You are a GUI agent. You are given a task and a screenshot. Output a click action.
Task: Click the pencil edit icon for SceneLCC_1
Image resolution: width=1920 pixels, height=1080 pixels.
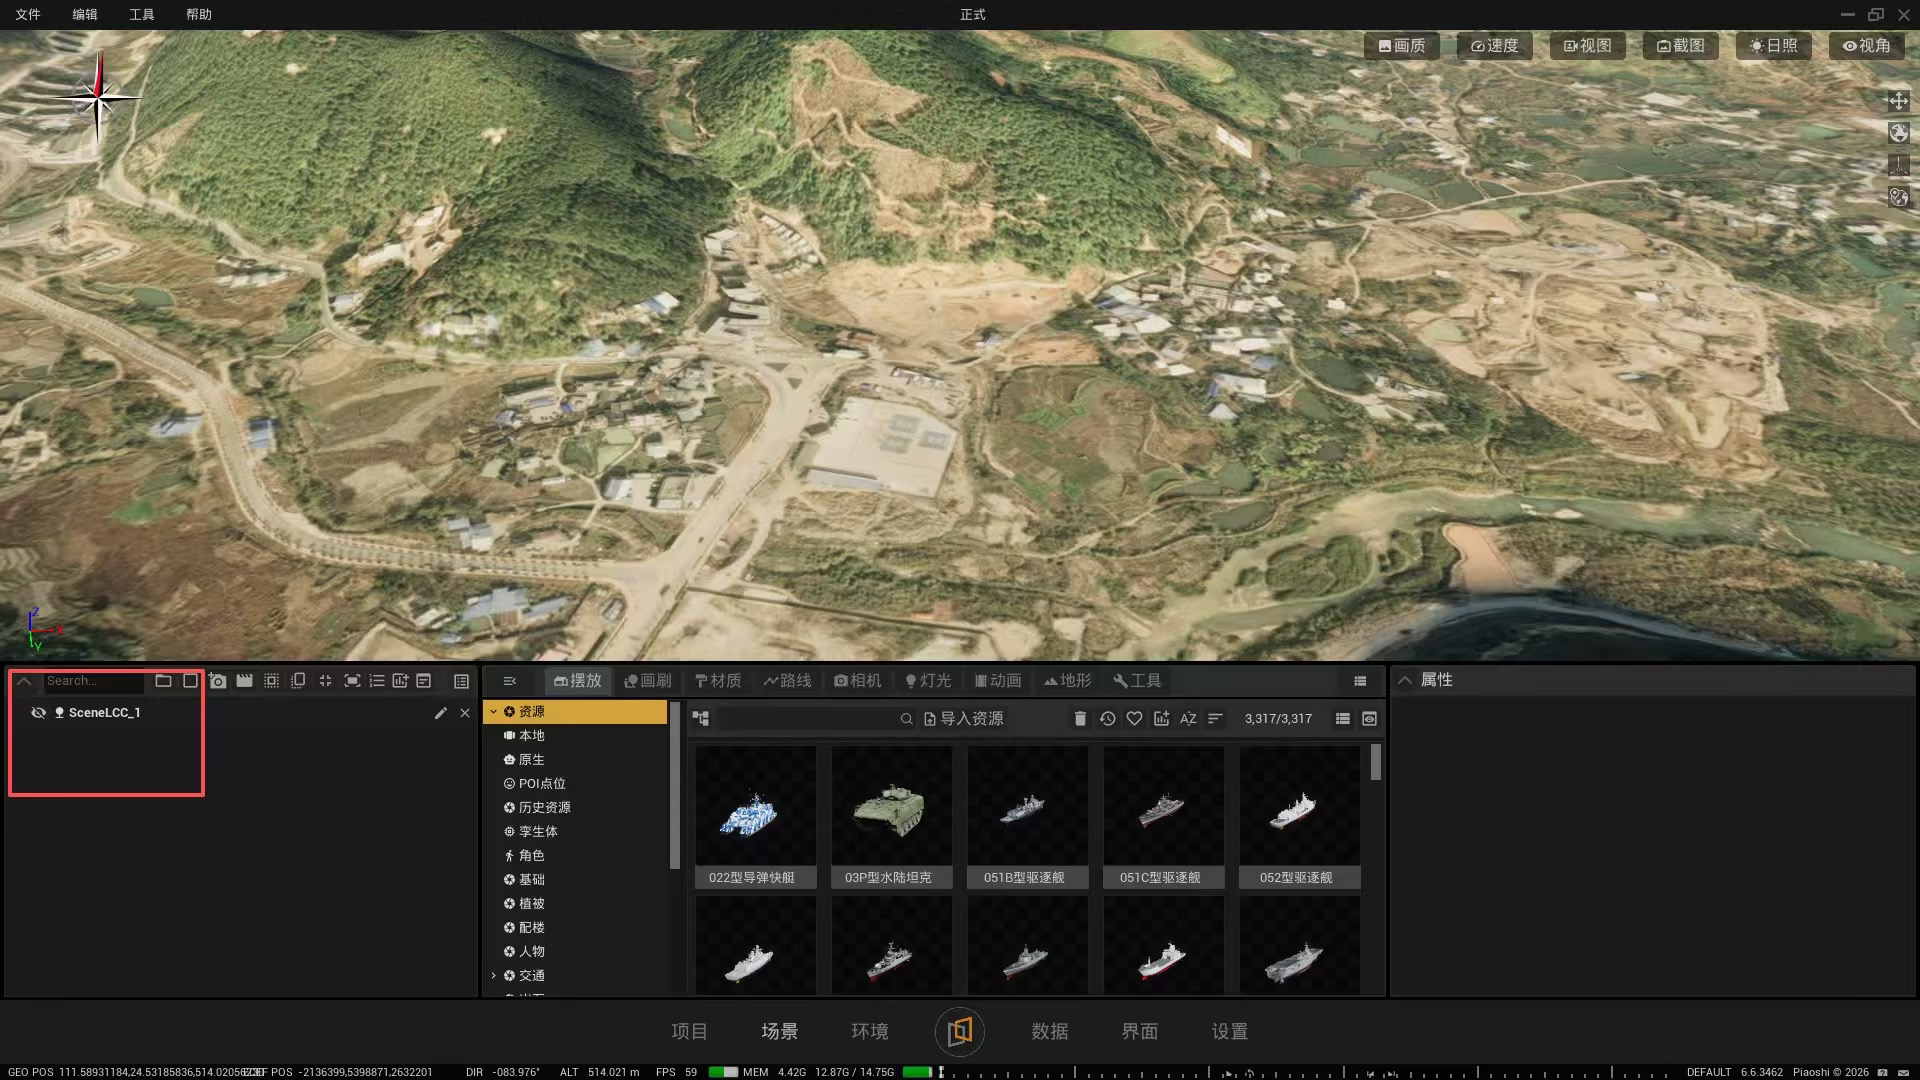coord(441,713)
